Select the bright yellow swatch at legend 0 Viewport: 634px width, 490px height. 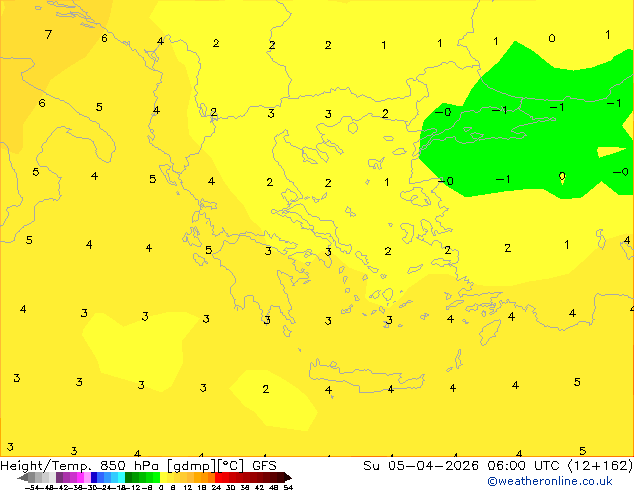[163, 478]
